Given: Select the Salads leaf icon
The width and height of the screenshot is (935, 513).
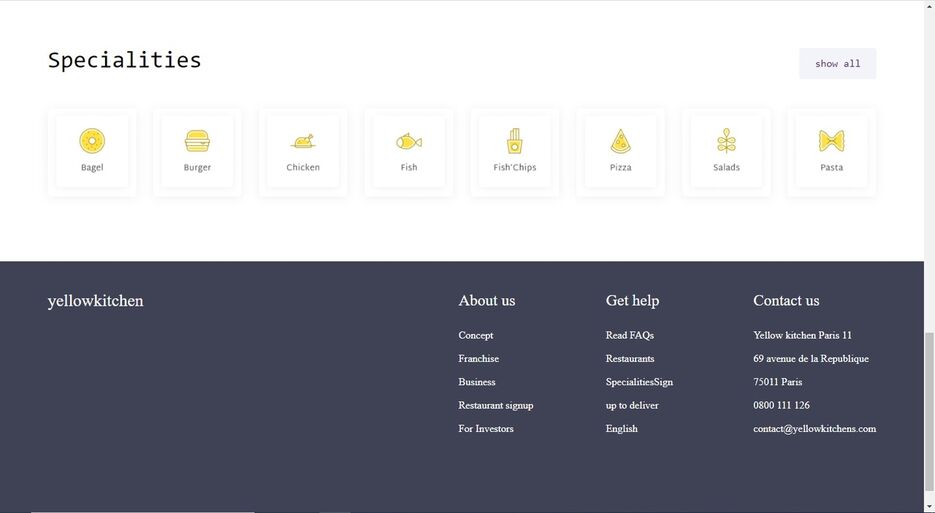Looking at the screenshot, I should pyautogui.click(x=726, y=141).
